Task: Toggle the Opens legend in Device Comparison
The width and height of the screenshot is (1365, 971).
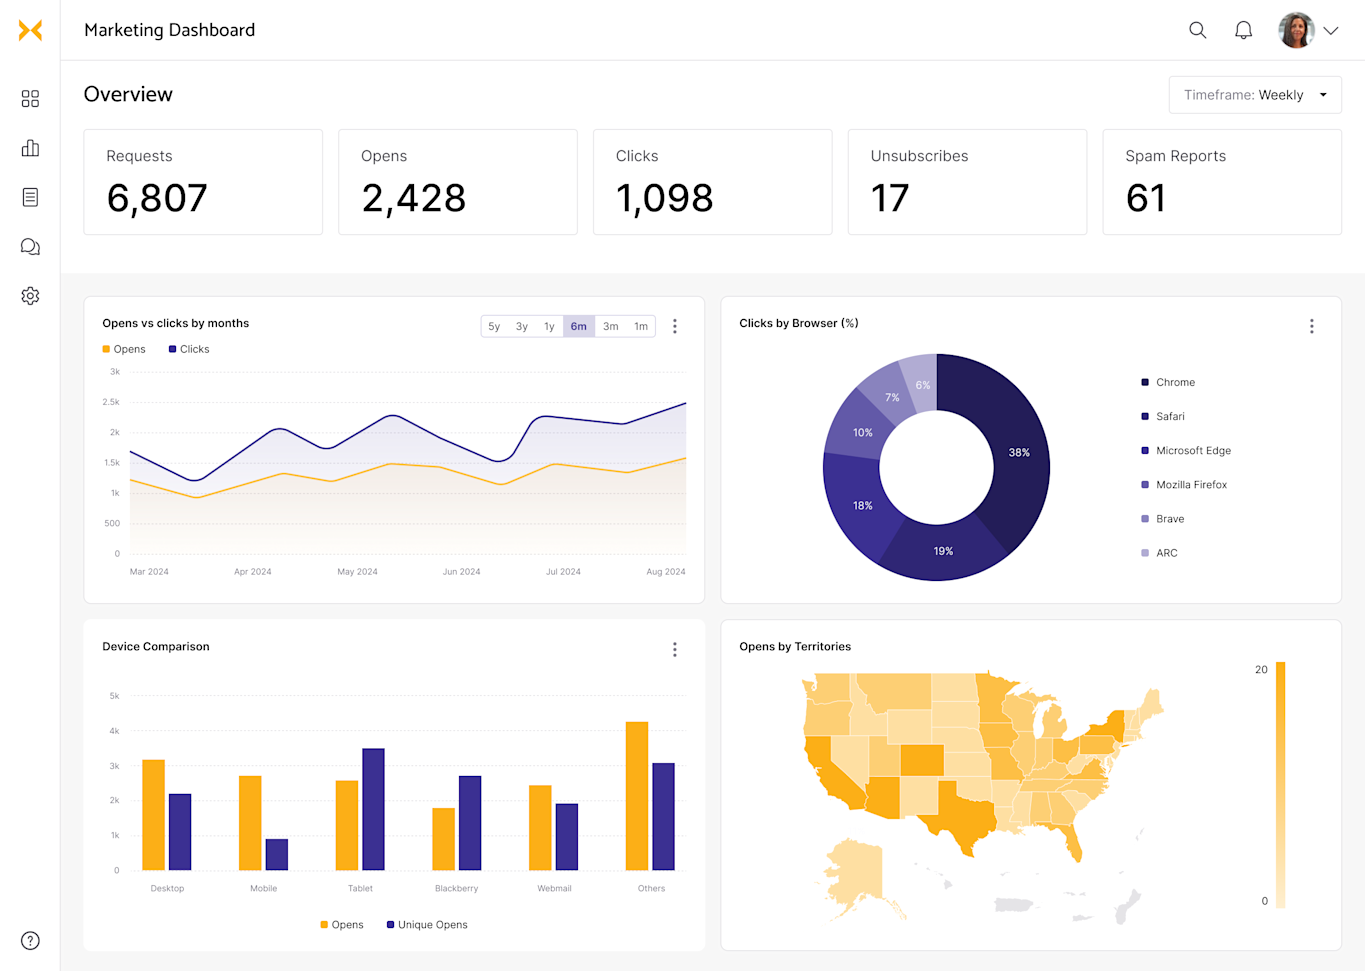Action: pyautogui.click(x=343, y=924)
